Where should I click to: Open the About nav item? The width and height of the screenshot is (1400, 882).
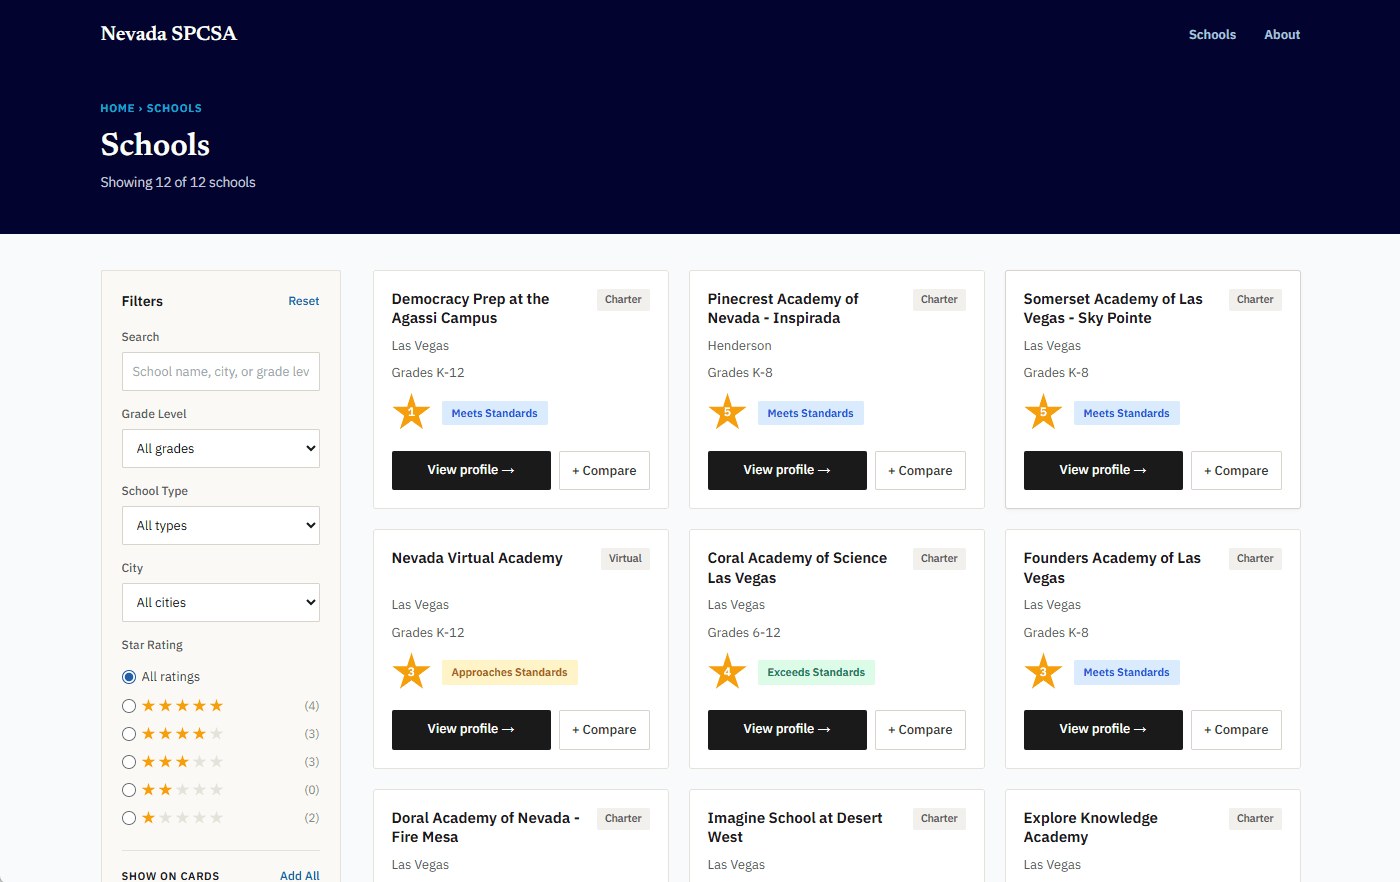point(1282,34)
